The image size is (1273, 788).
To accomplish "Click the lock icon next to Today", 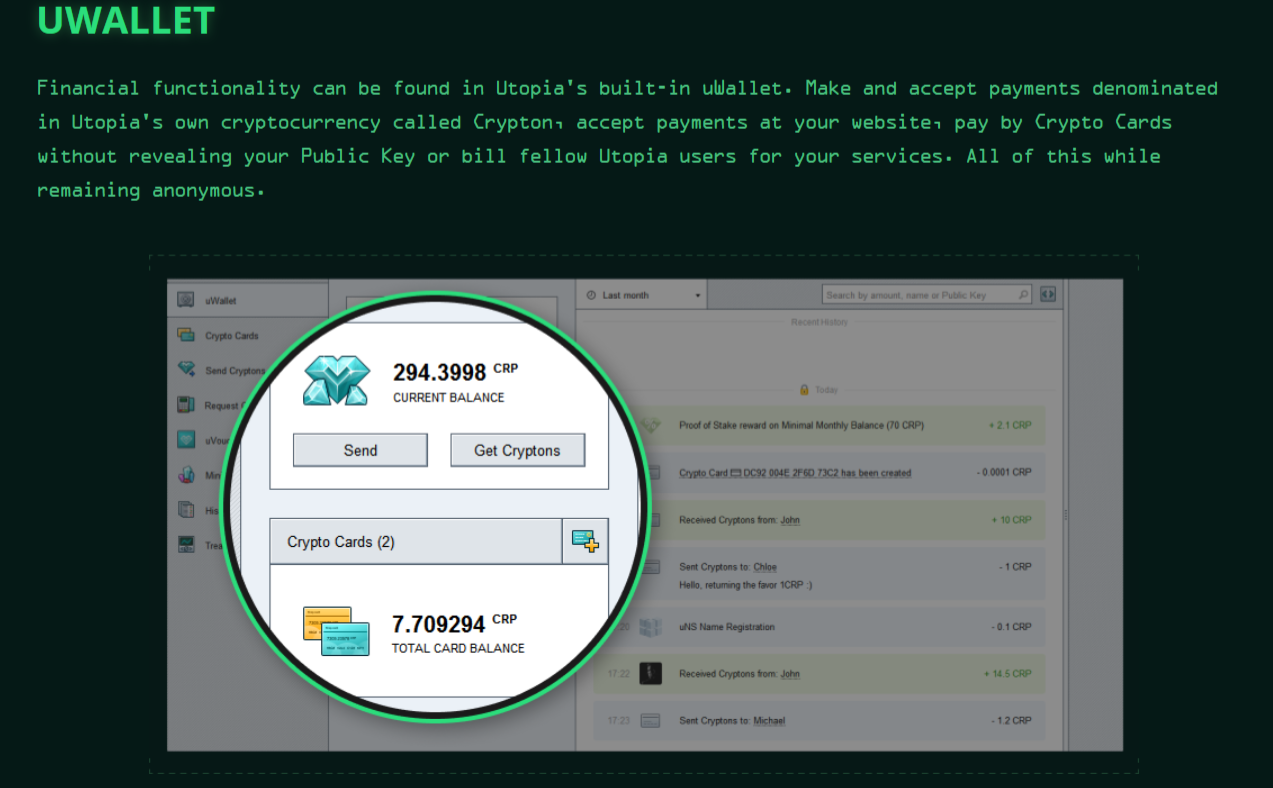I will 805,390.
